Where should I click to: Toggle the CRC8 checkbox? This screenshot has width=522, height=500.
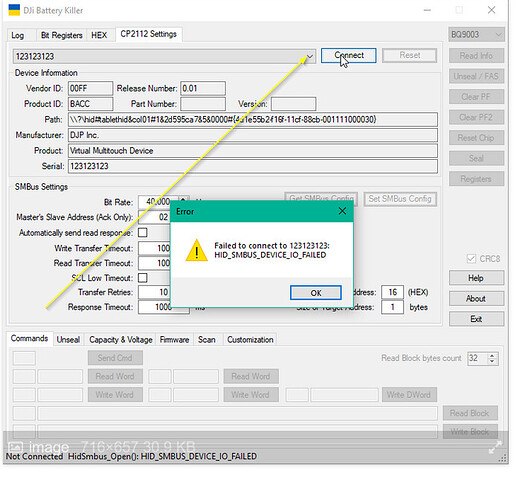(x=471, y=259)
